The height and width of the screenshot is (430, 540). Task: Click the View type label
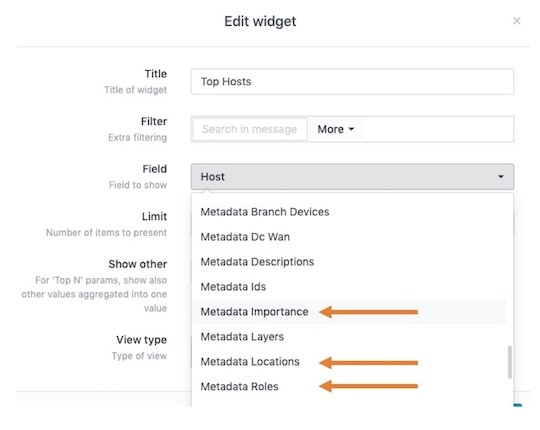pyautogui.click(x=142, y=340)
